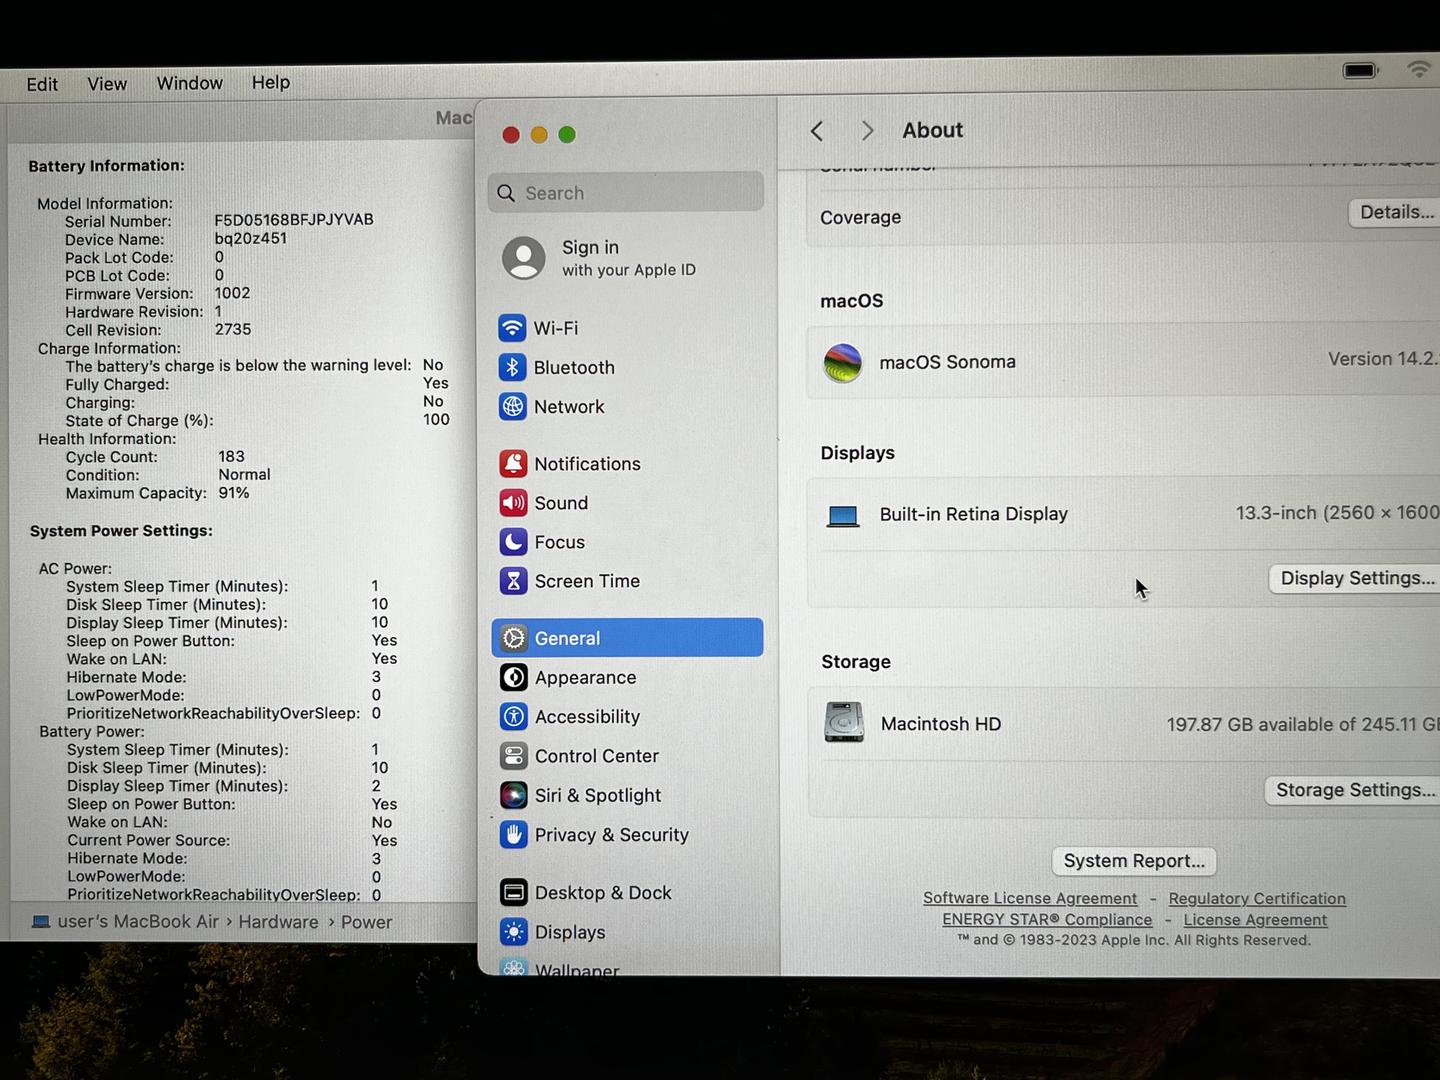Click the Built-in Retina Display laptop icon
Screen dimensions: 1440x1080
[843, 516]
